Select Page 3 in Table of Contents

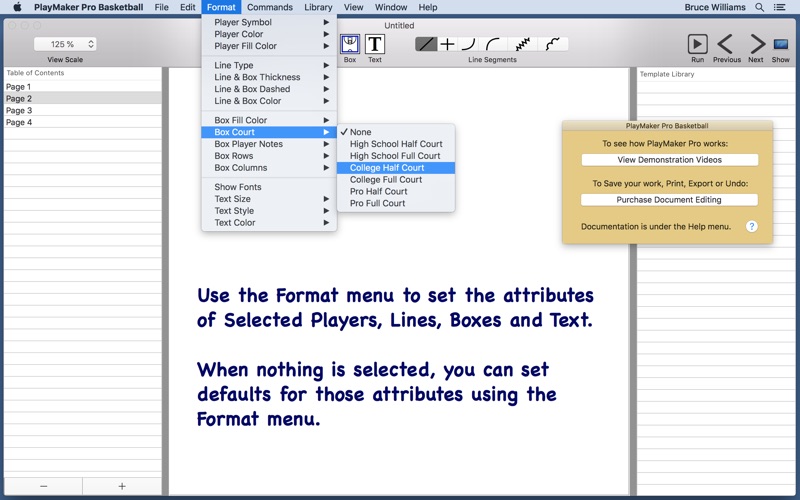(83, 110)
